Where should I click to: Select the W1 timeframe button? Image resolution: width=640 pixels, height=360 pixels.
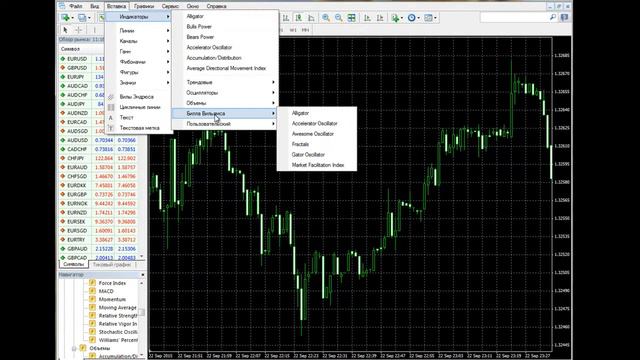pyautogui.click(x=293, y=30)
